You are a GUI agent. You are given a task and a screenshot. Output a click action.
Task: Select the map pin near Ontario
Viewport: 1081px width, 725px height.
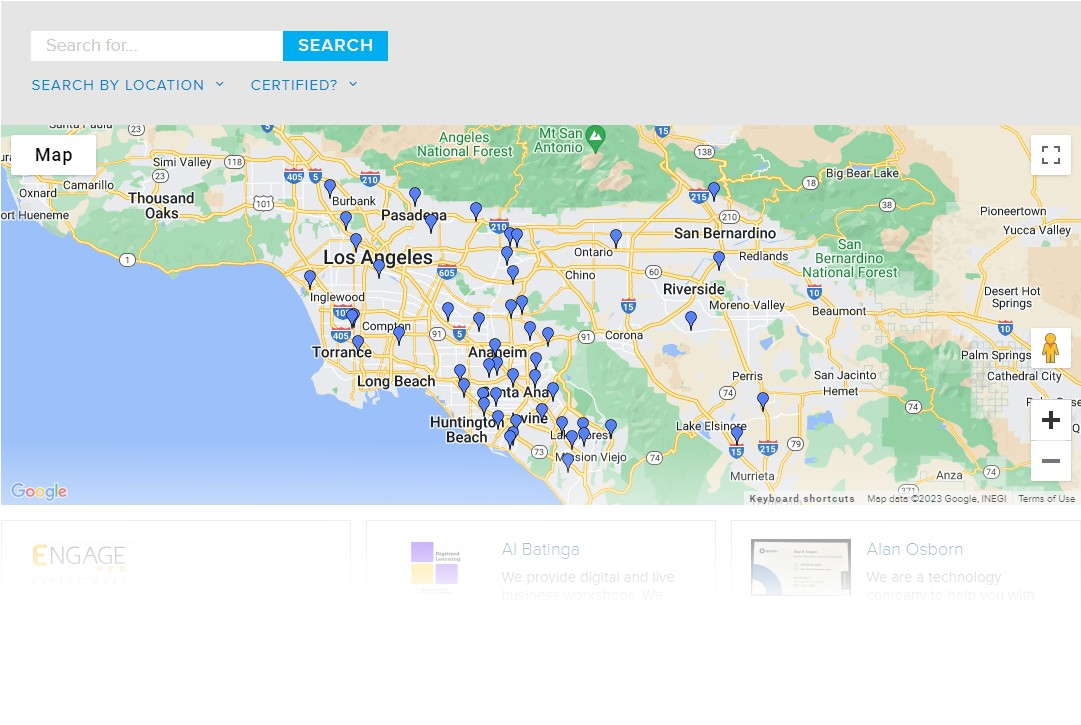tap(616, 238)
